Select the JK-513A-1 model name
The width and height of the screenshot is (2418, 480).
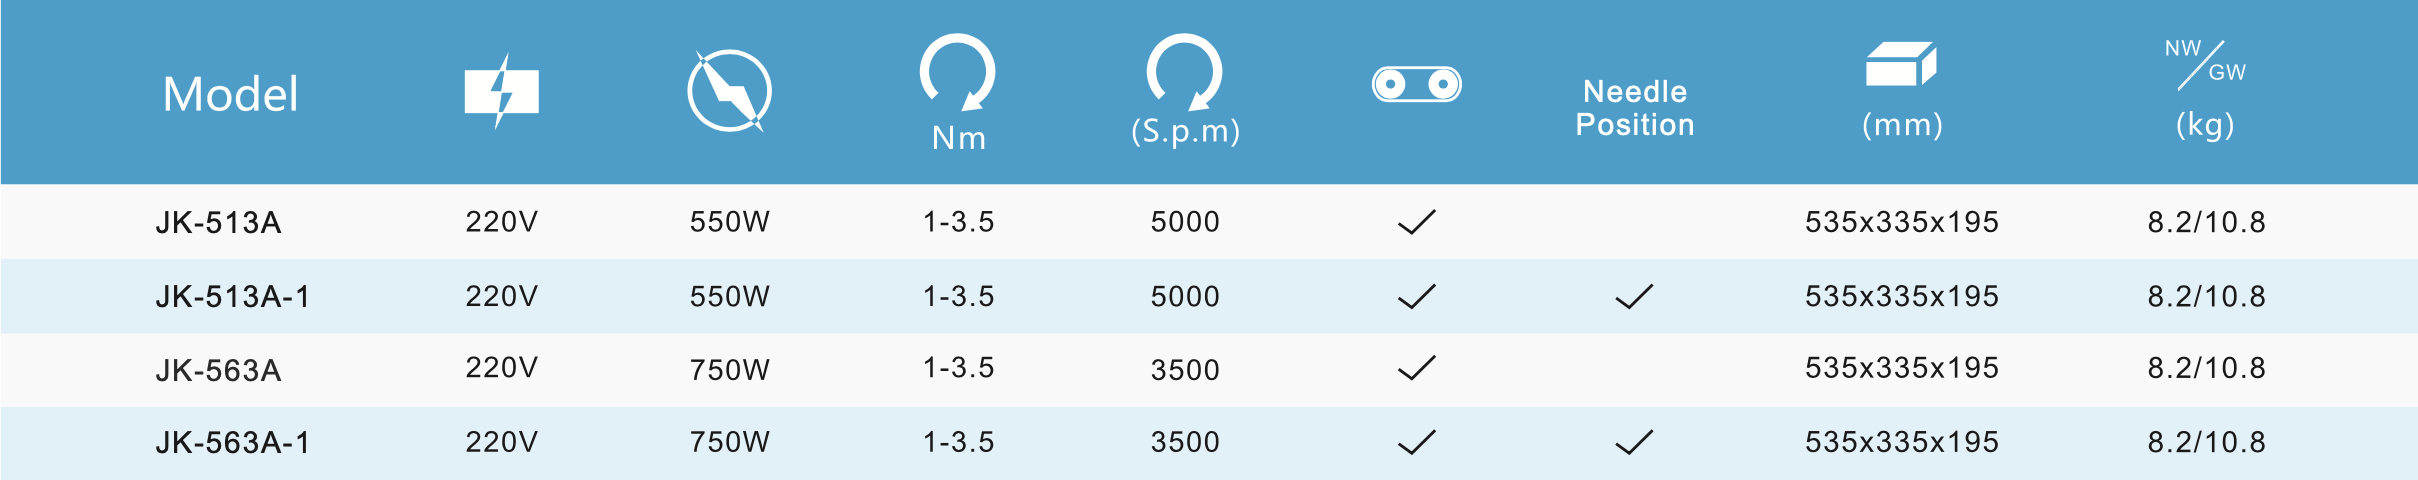coord(232,296)
